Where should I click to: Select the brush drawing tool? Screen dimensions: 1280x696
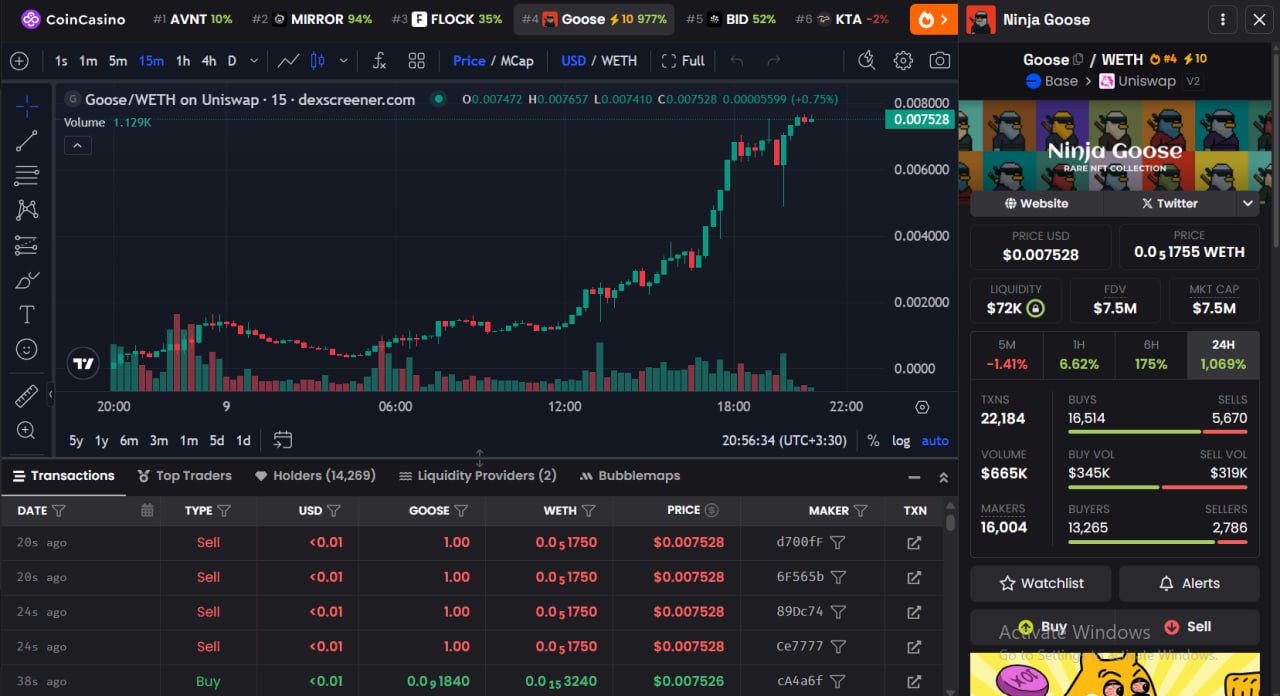[27, 280]
